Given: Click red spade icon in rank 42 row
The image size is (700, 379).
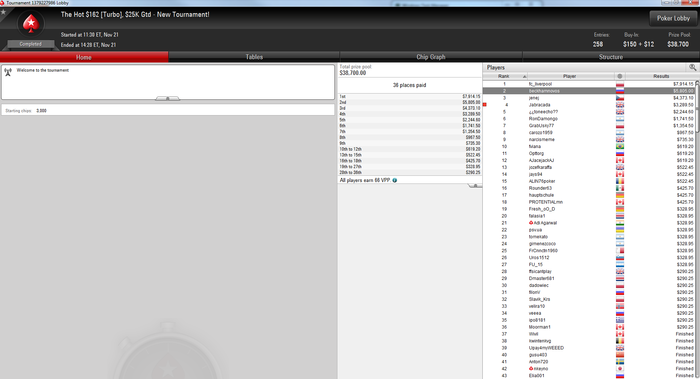Looking at the screenshot, I should [x=531, y=369].
